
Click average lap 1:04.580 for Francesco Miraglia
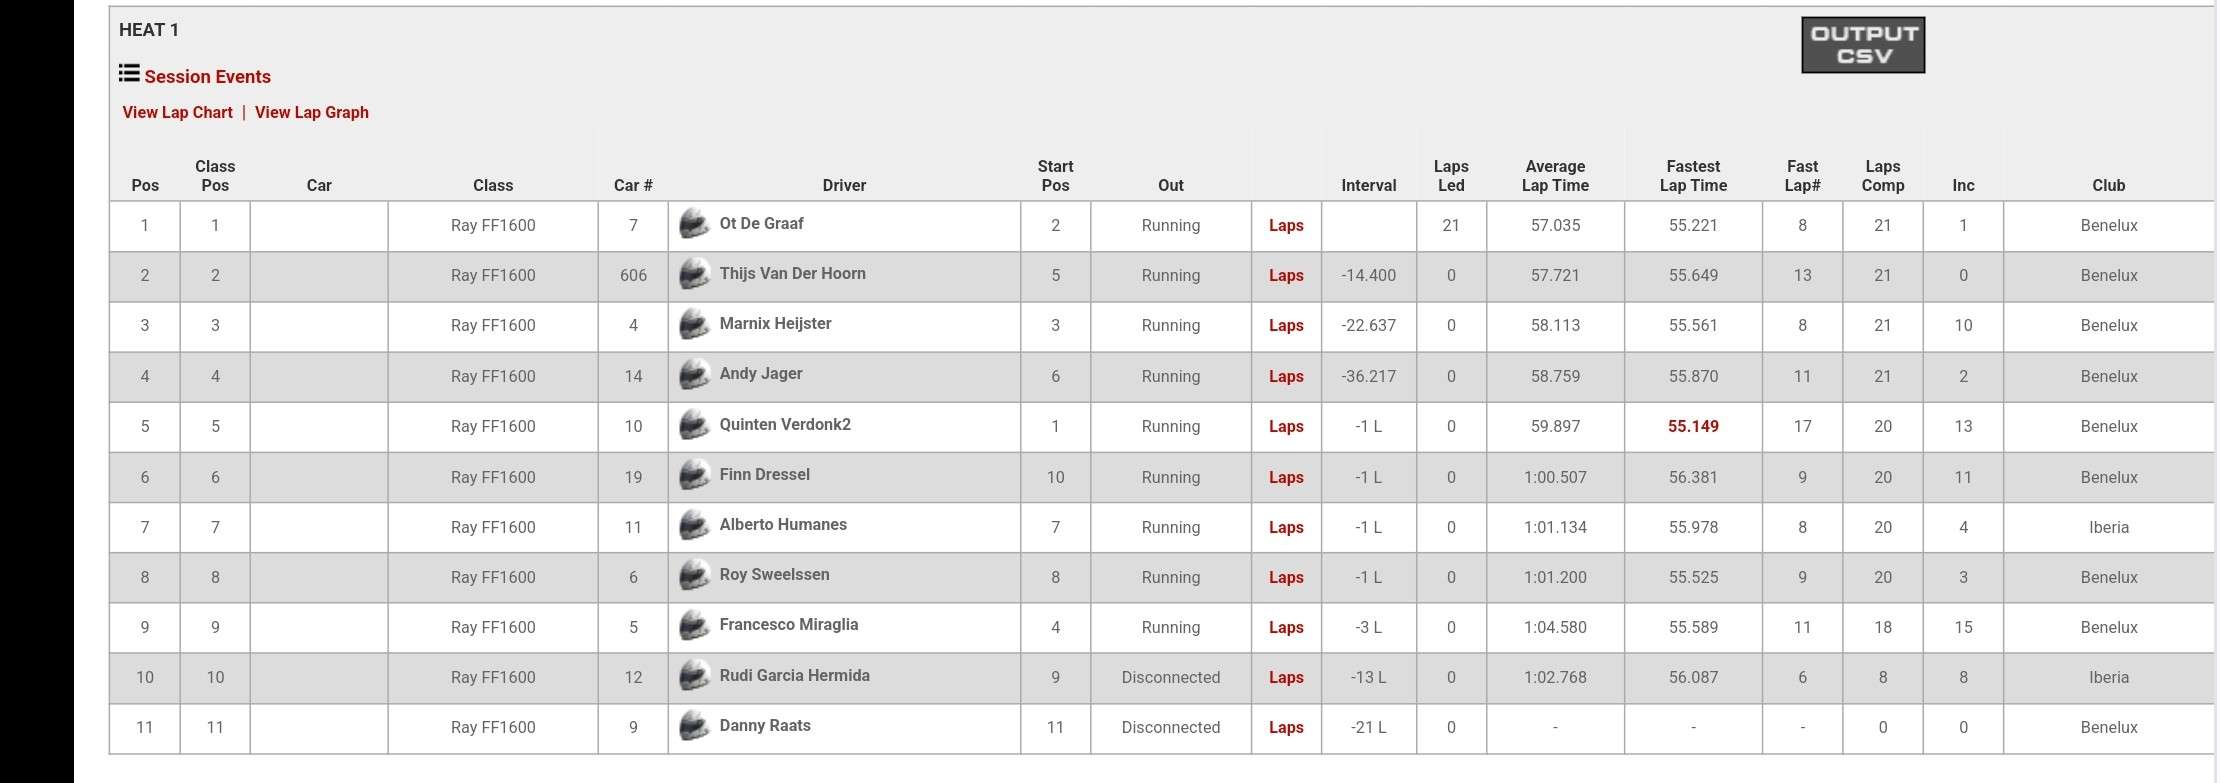tap(1555, 628)
